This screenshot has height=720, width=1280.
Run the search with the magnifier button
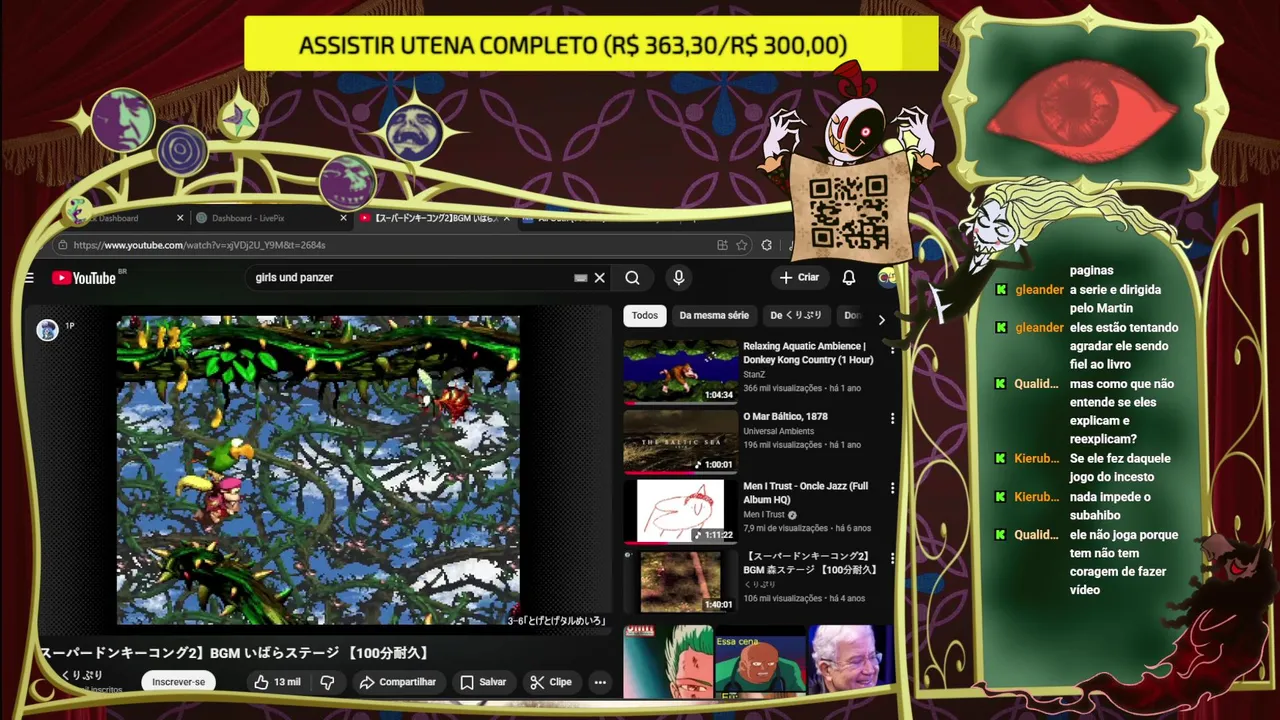click(632, 278)
